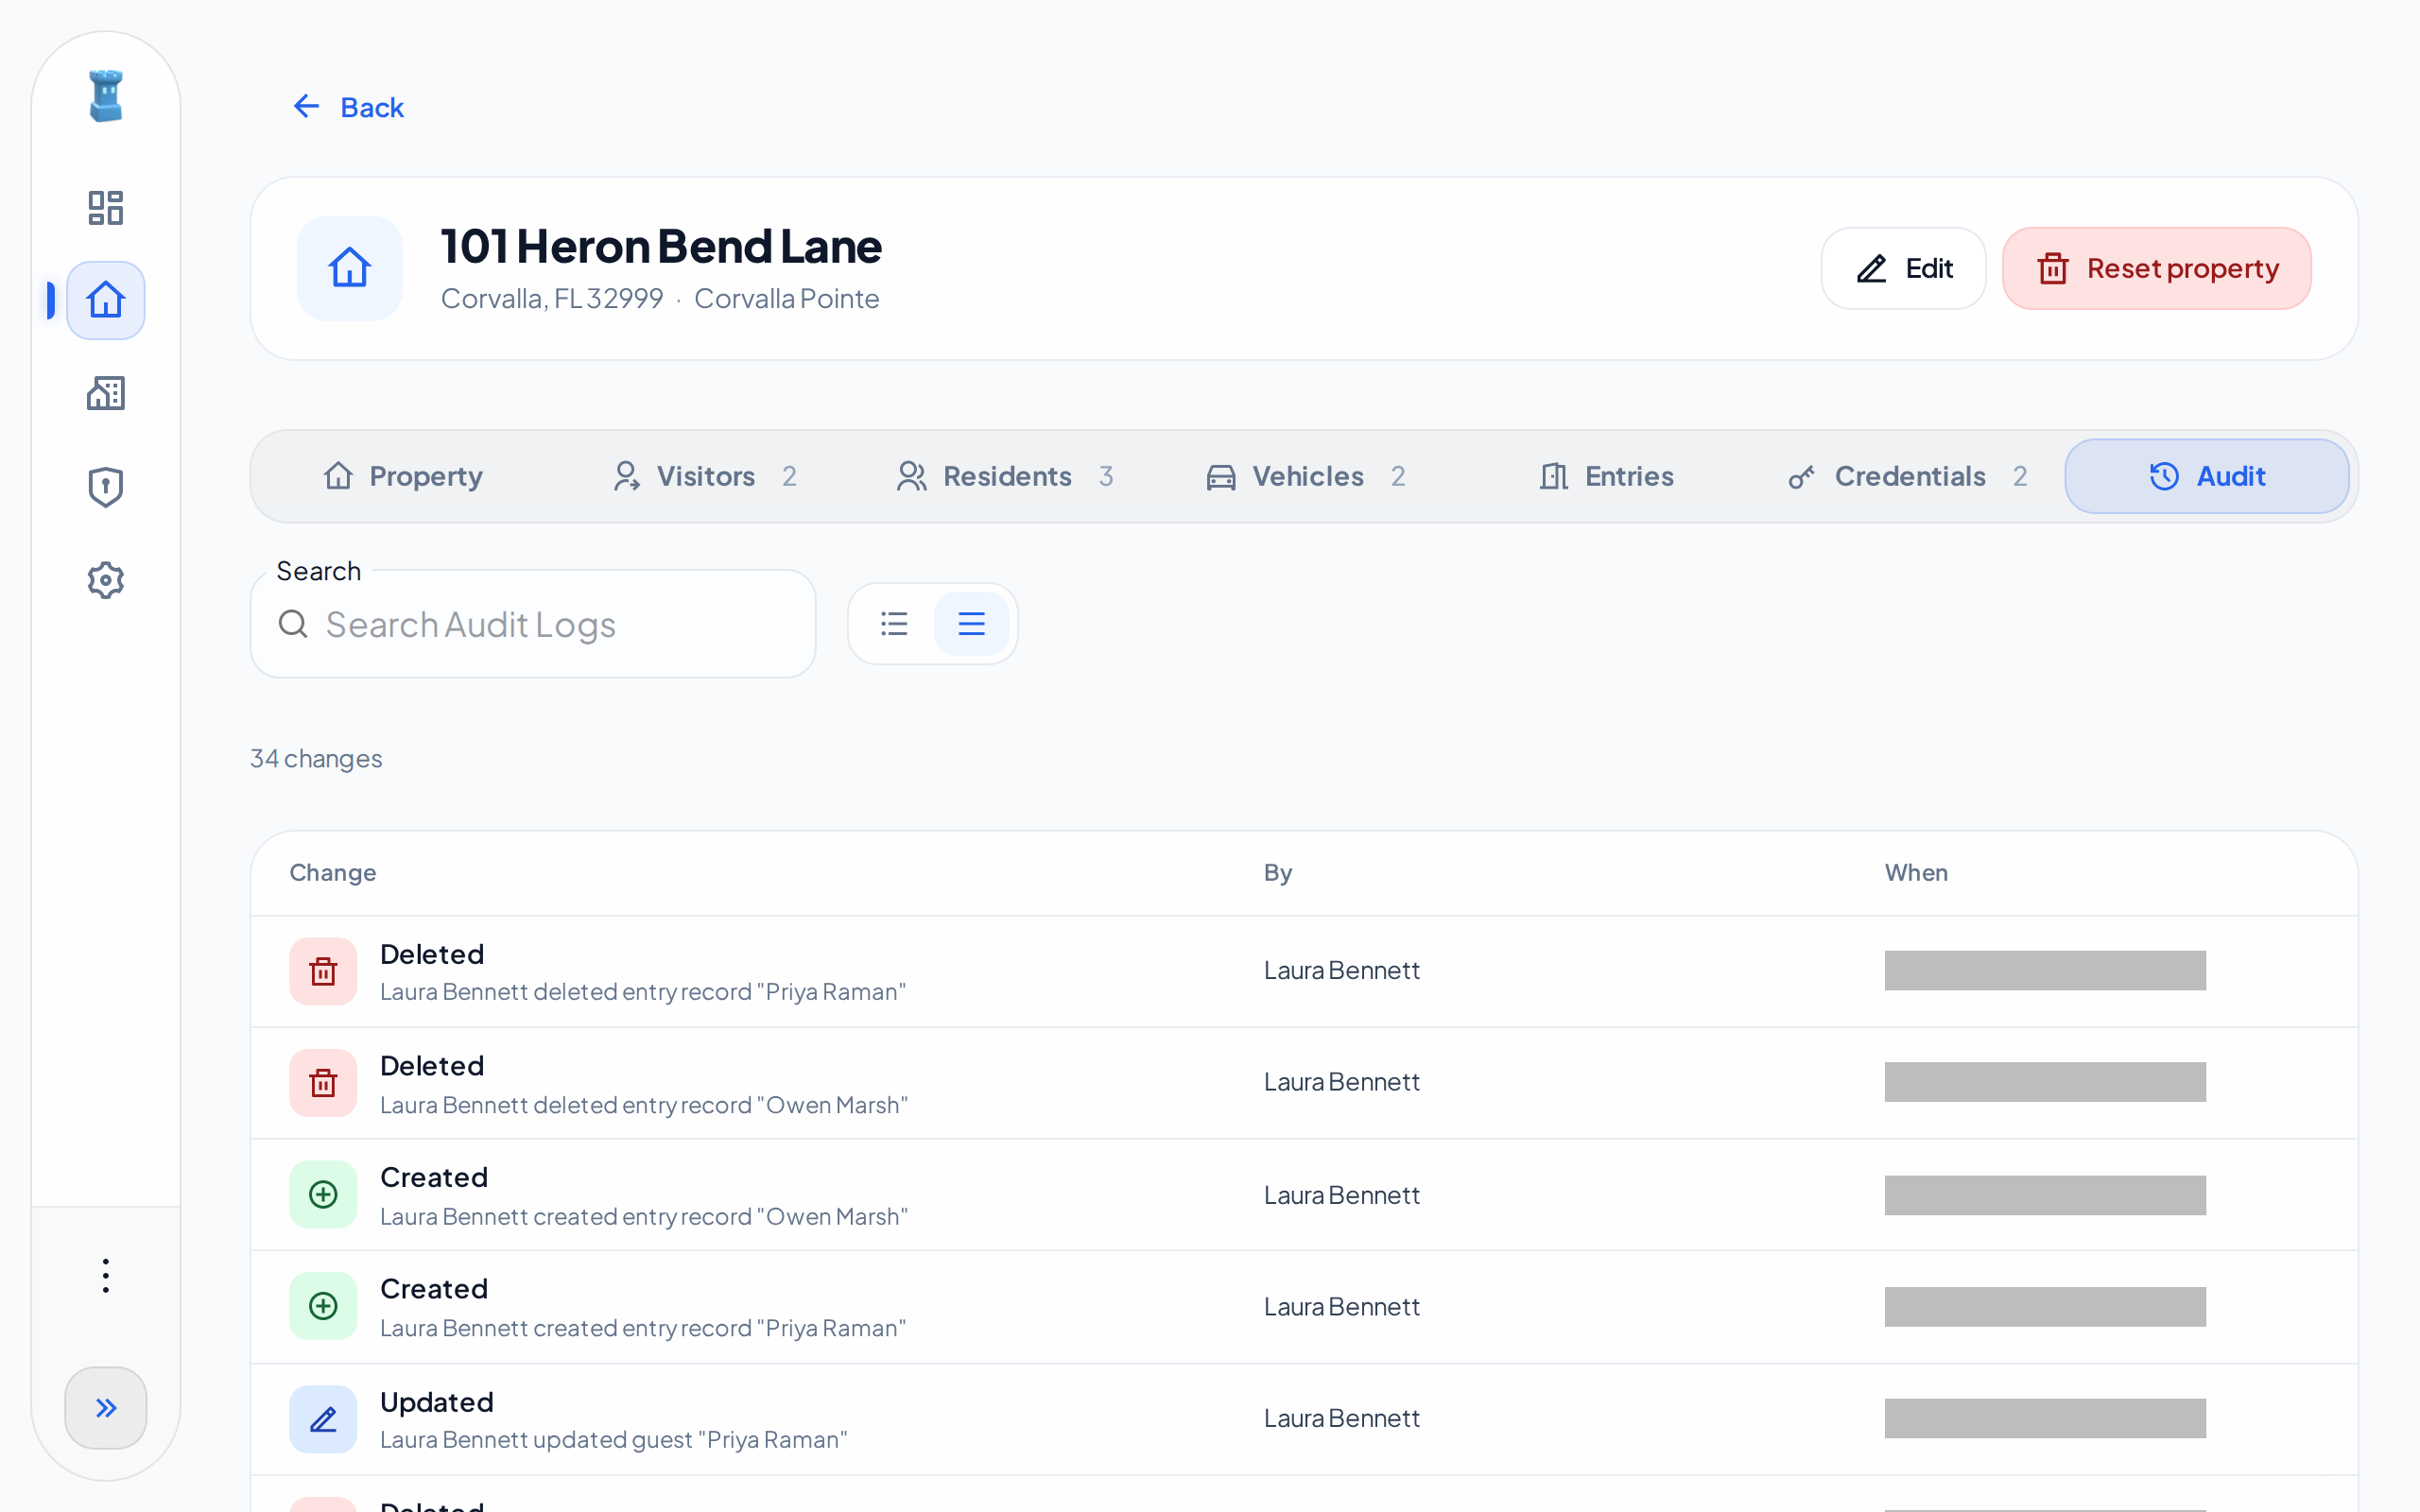Click plus icon for created Priya Raman entry

[323, 1306]
